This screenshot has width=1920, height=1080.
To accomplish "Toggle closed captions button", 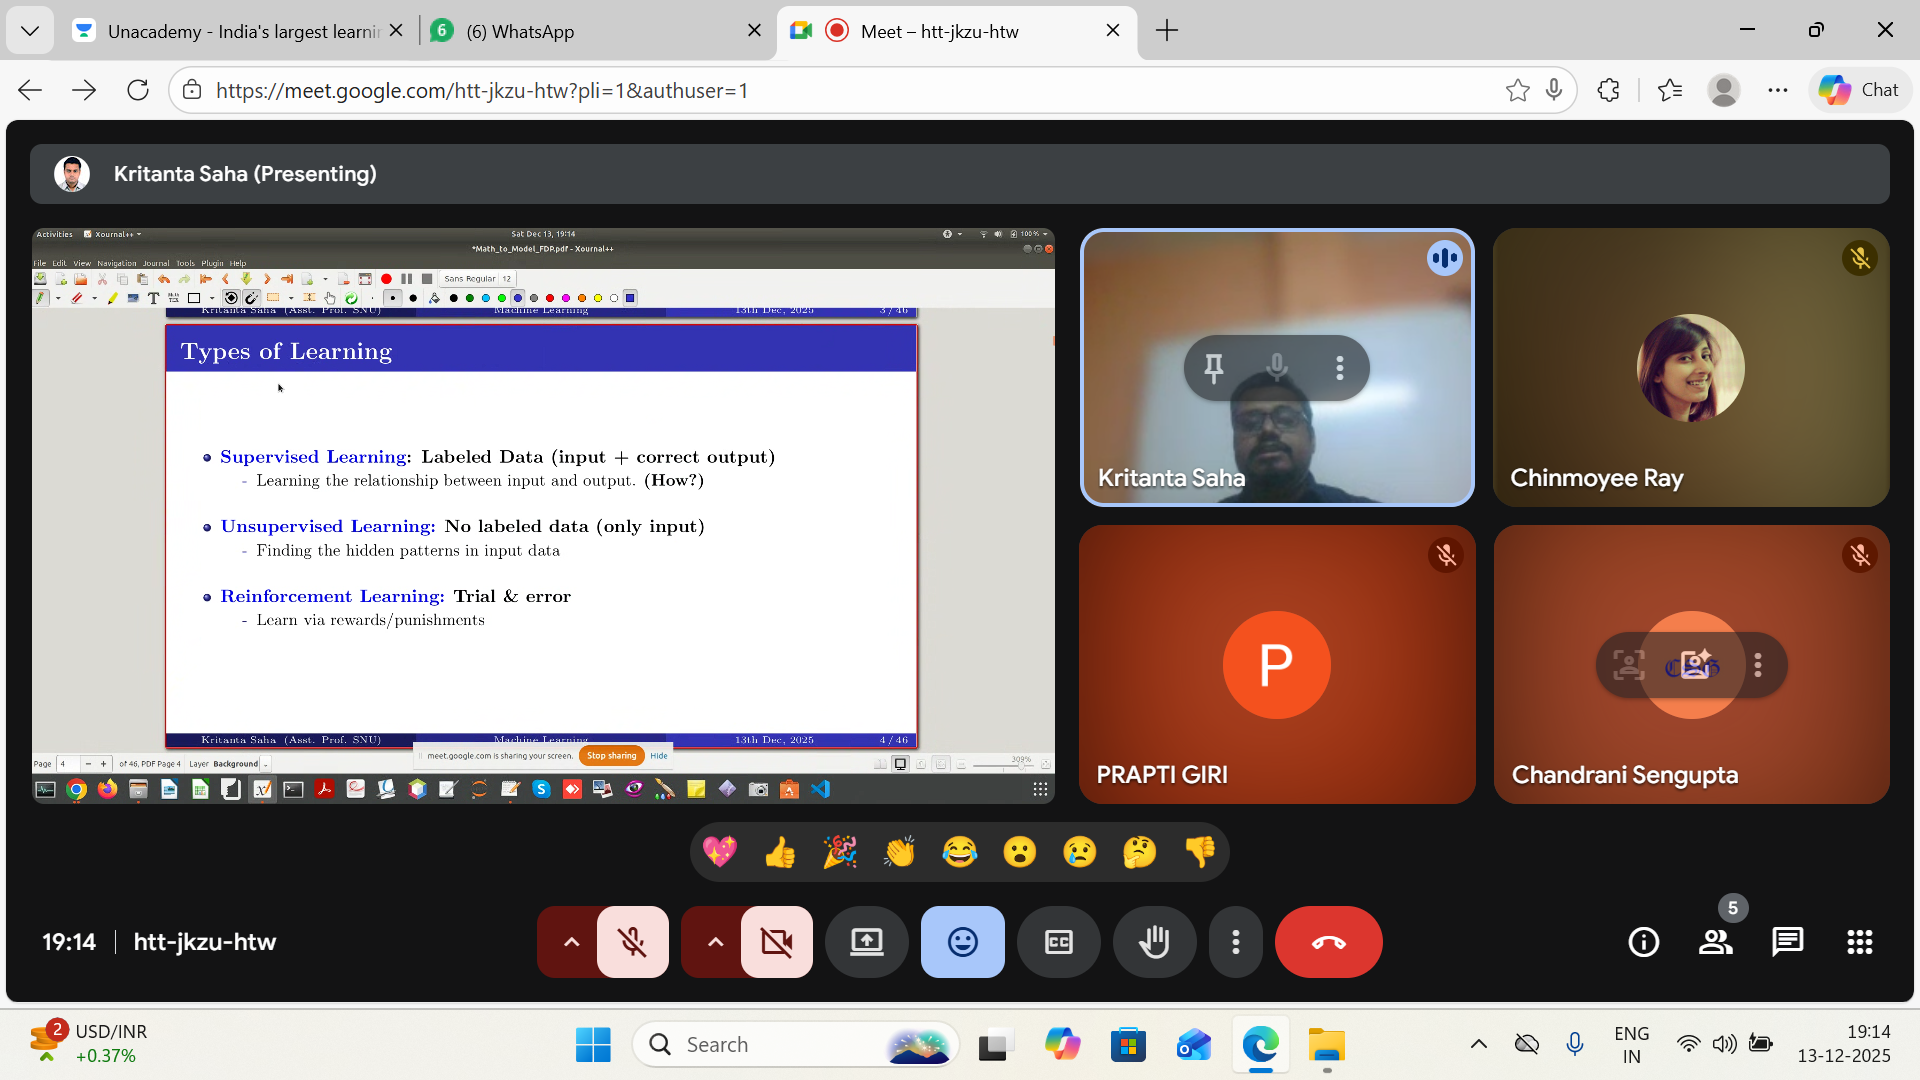I will click(1058, 942).
